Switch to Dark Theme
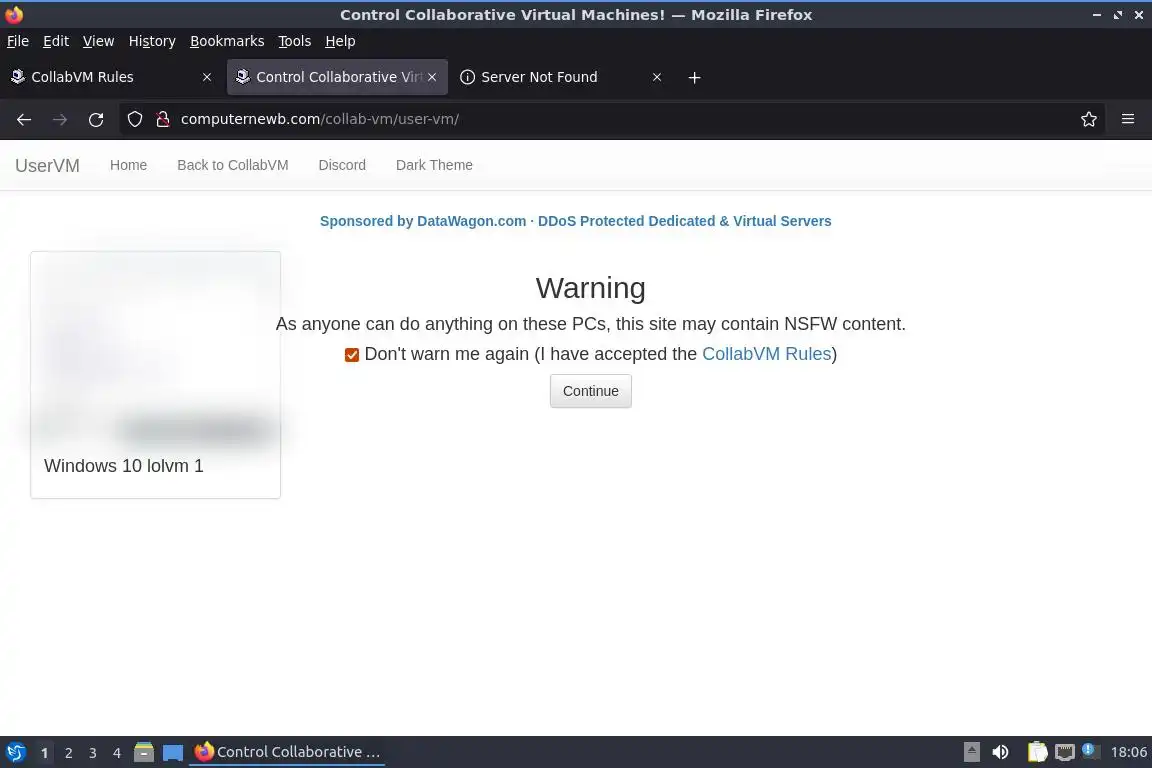The width and height of the screenshot is (1152, 768). 434,165
